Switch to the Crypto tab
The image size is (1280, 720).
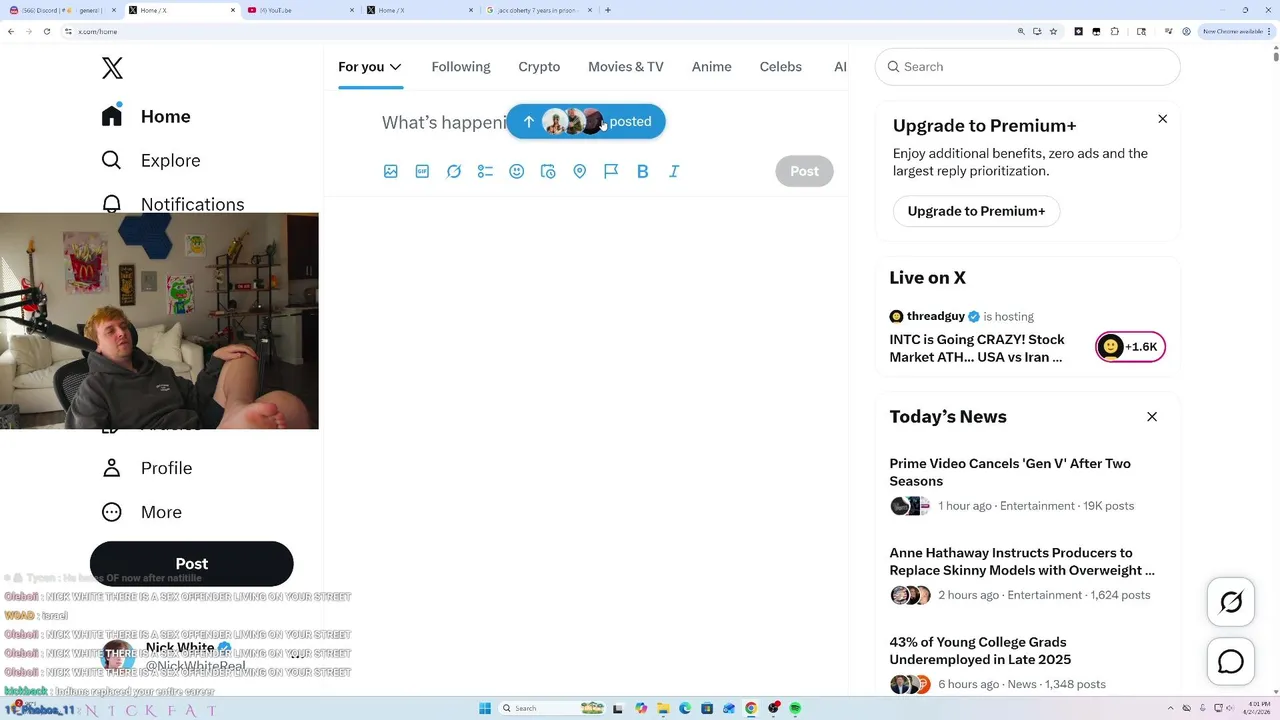pos(539,67)
